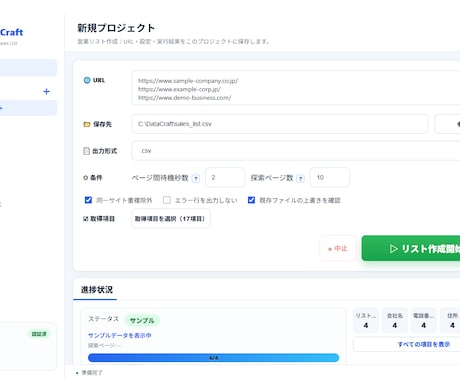Click the plus icon in the sidebar
The image size is (460, 380).
click(x=46, y=91)
